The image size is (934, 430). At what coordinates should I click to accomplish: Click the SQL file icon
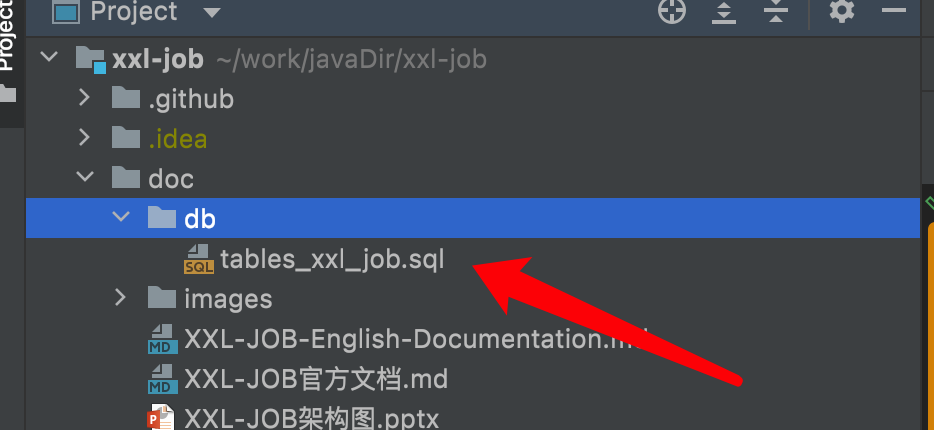199,259
